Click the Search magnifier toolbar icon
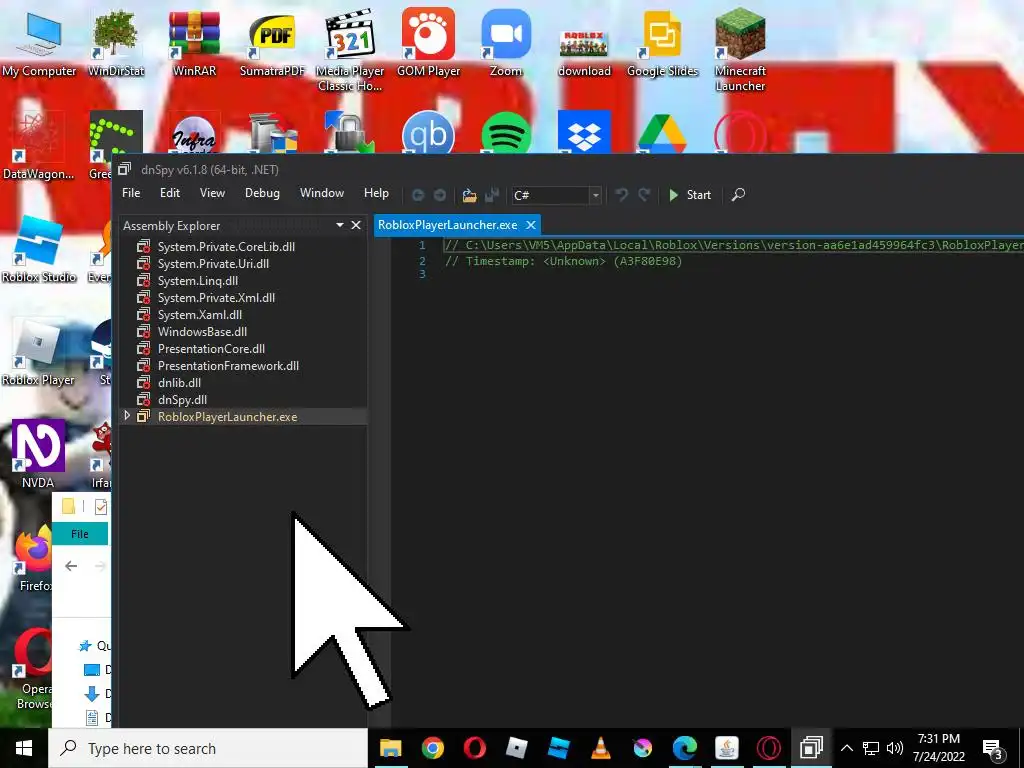 pos(738,195)
